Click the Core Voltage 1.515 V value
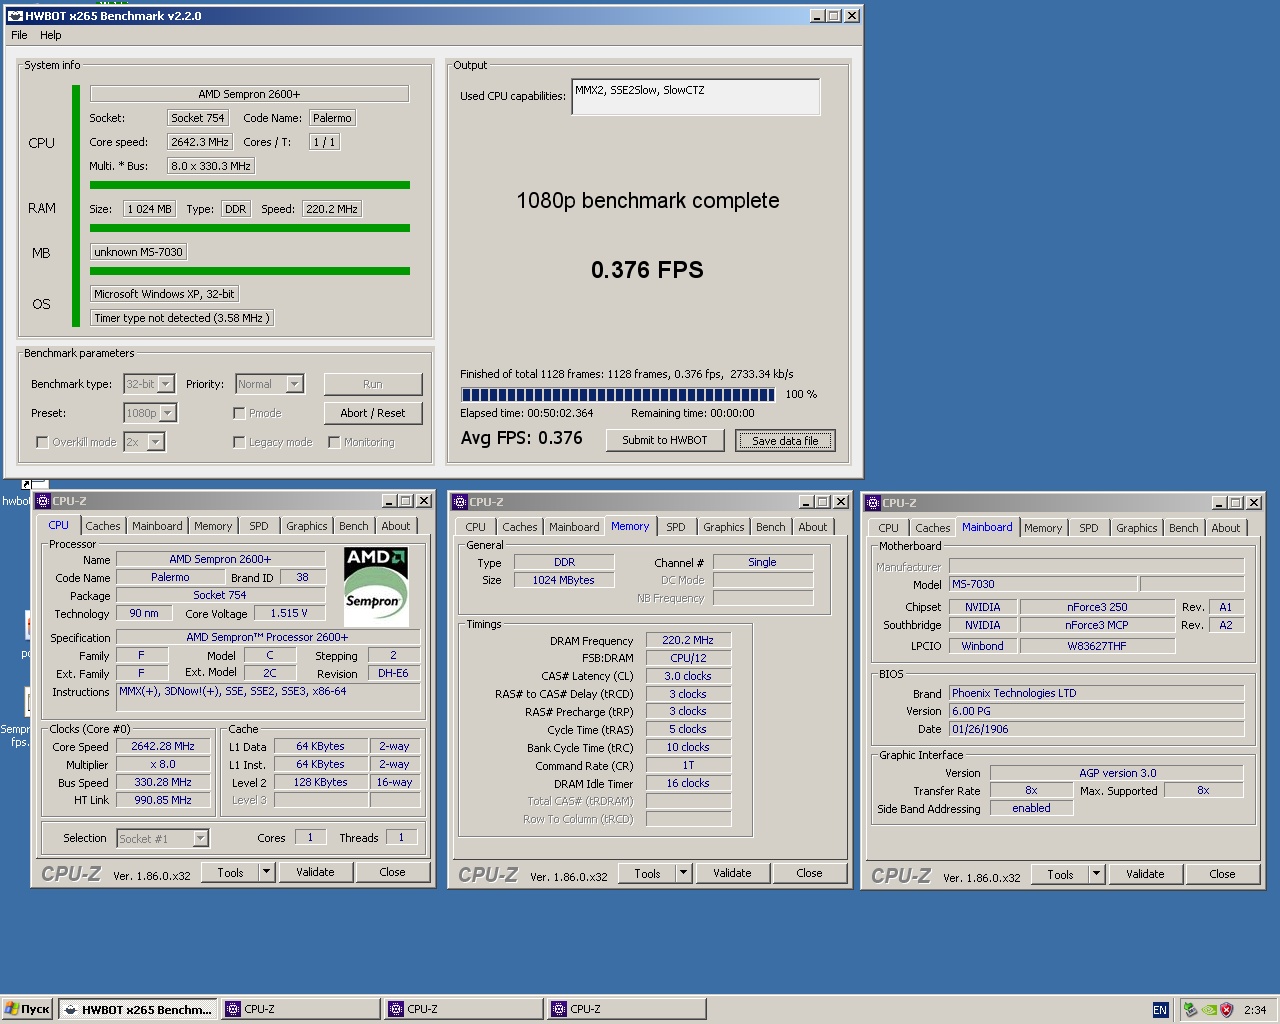The width and height of the screenshot is (1280, 1024). point(289,613)
